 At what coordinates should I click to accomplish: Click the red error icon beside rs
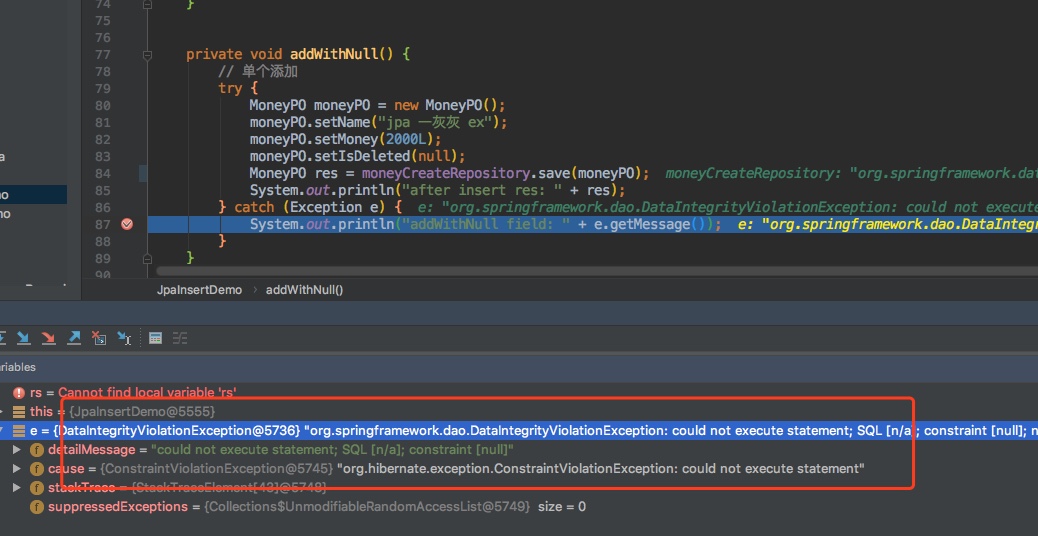(x=19, y=393)
